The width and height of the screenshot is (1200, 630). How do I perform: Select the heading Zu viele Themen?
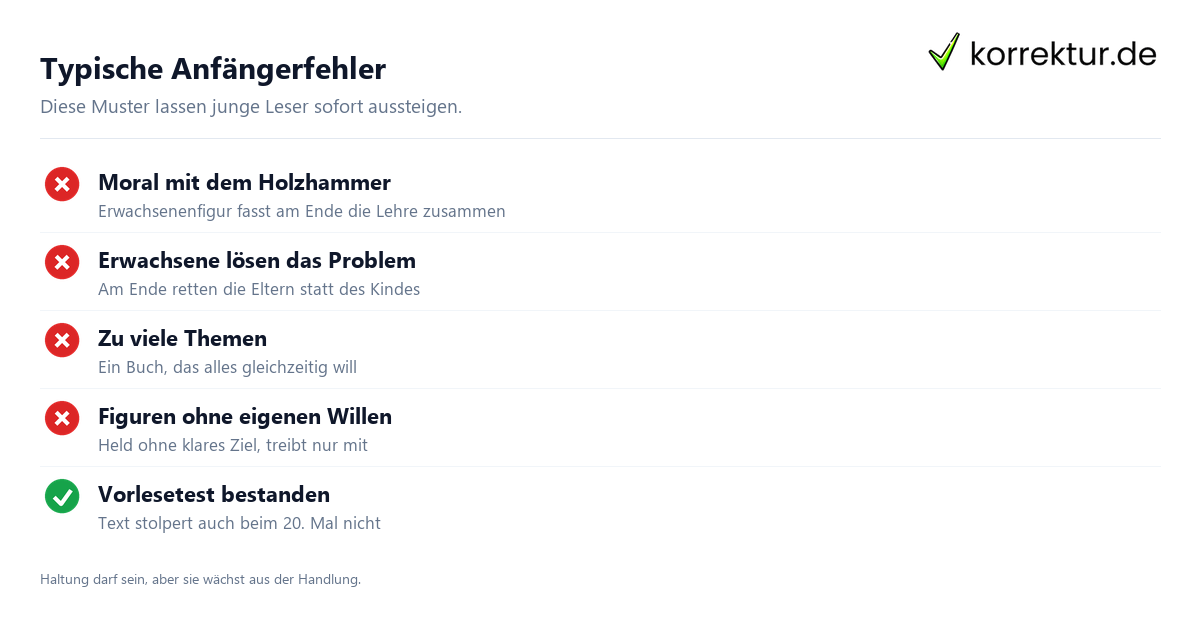(182, 339)
